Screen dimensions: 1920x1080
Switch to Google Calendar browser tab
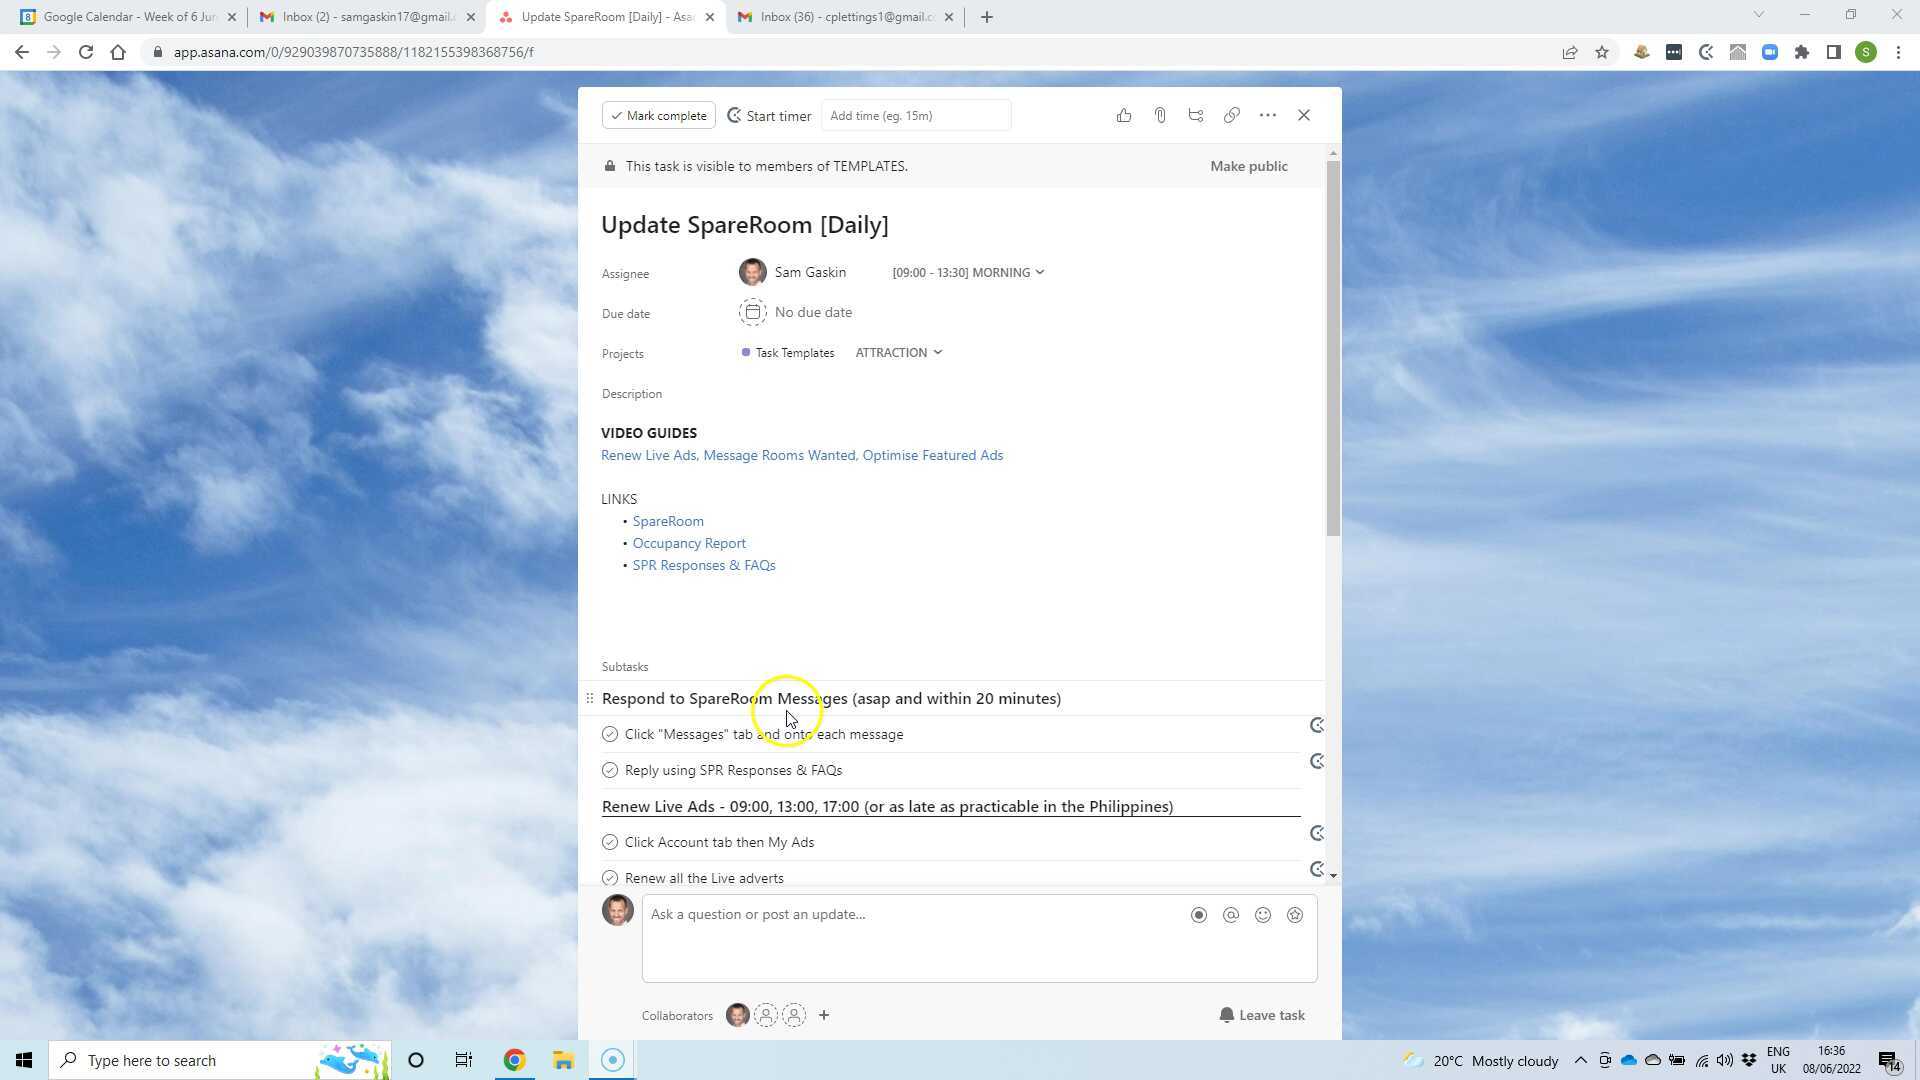(128, 17)
